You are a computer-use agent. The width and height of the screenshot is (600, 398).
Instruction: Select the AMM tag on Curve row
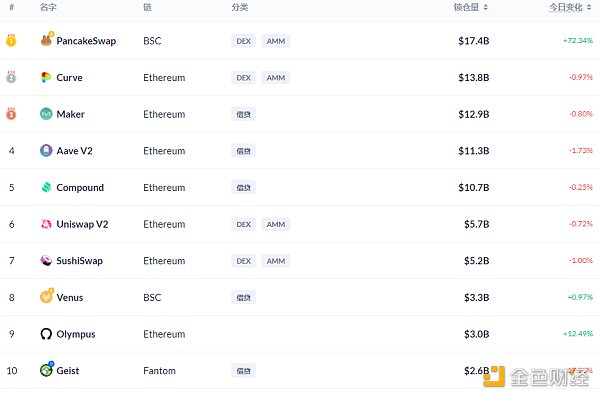[x=276, y=78]
